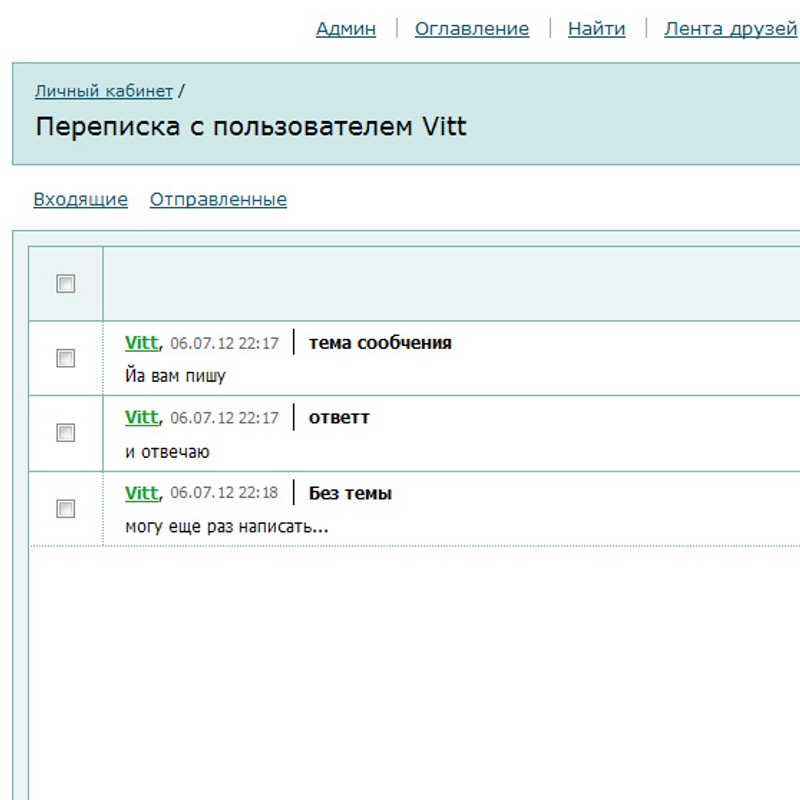Open the message titled "тема сообчения"

(380, 343)
